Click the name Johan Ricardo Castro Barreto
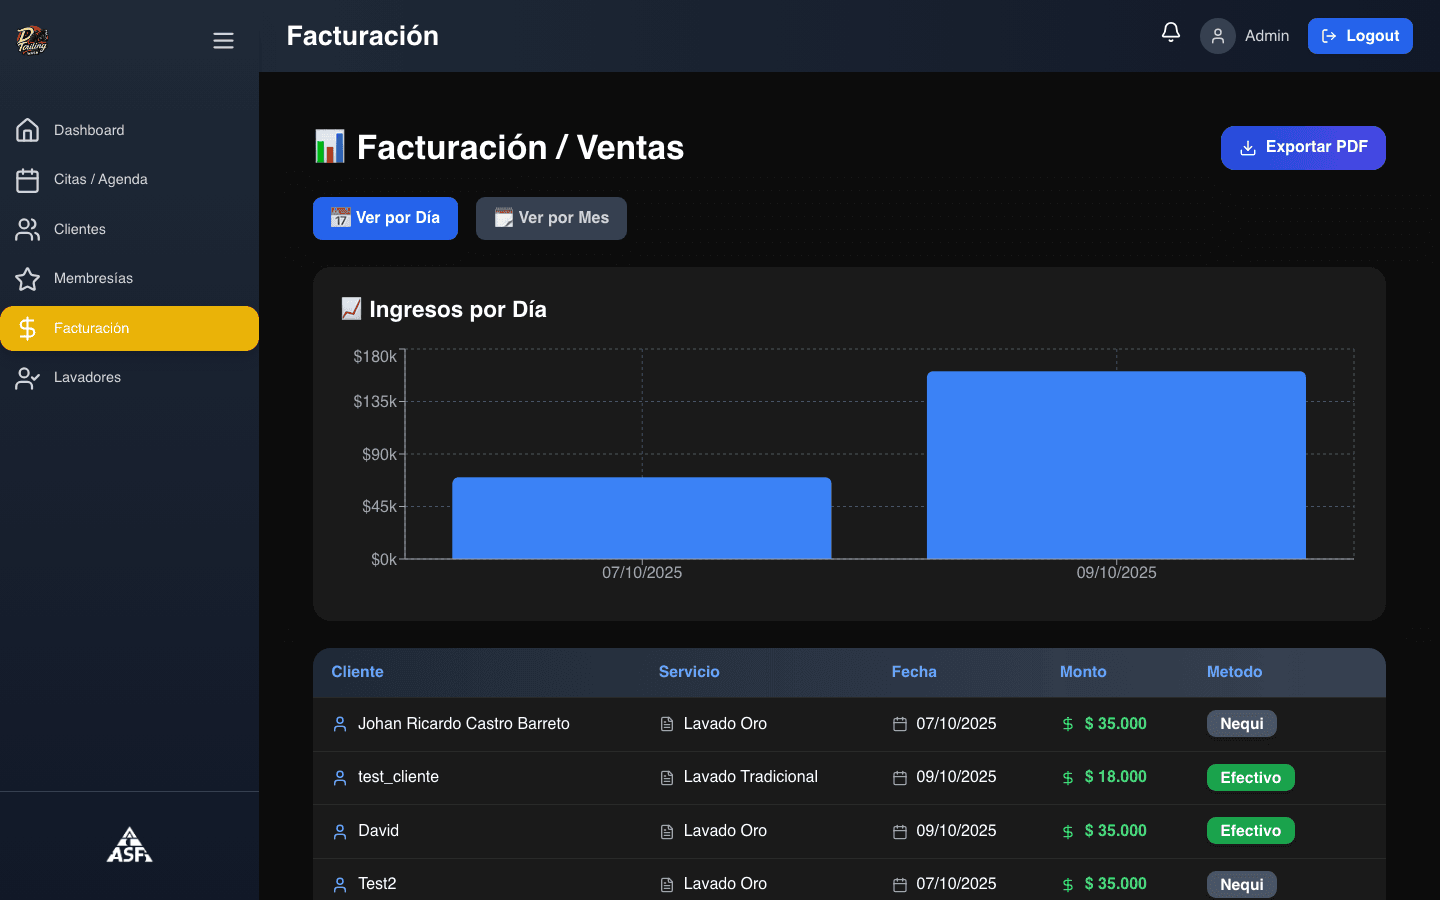Screen dimensions: 1440x900 [464, 724]
